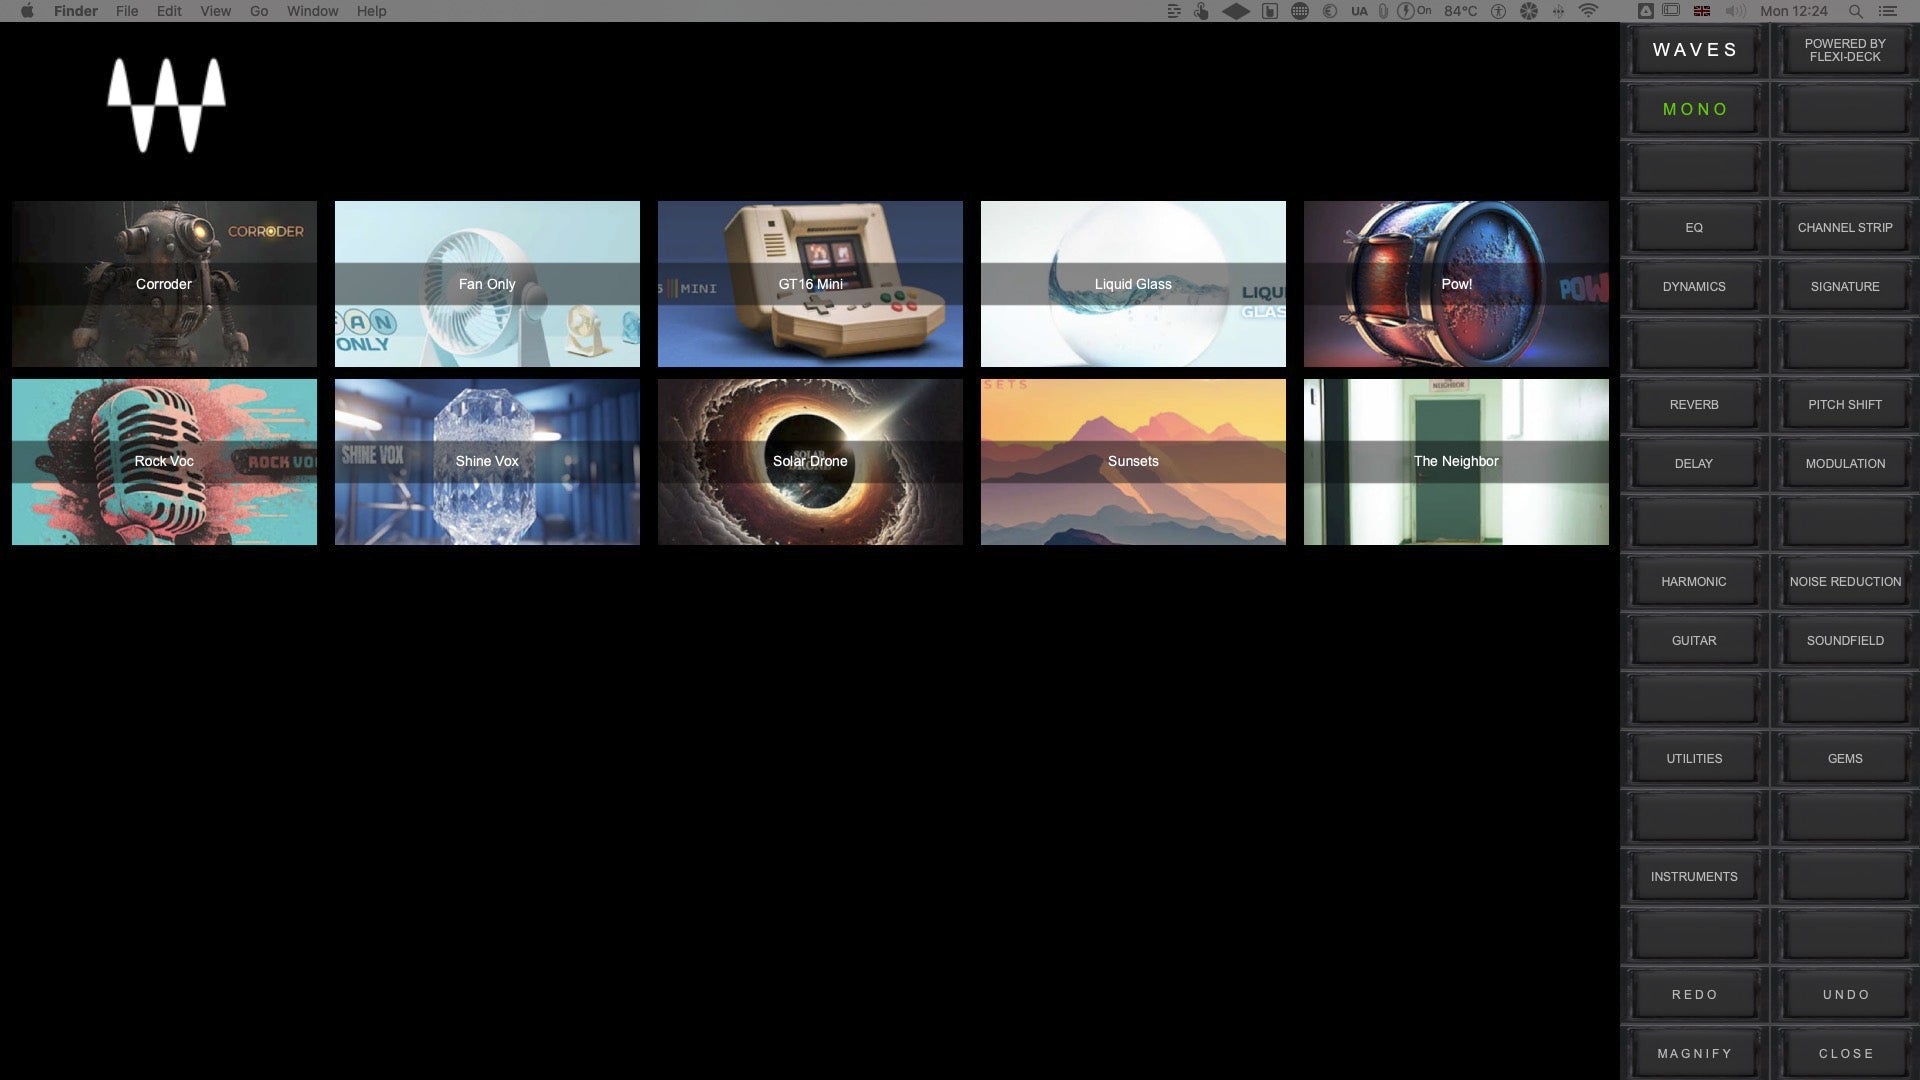This screenshot has width=1920, height=1080.
Task: Click the UK flag input source icon
Action: click(x=1701, y=11)
